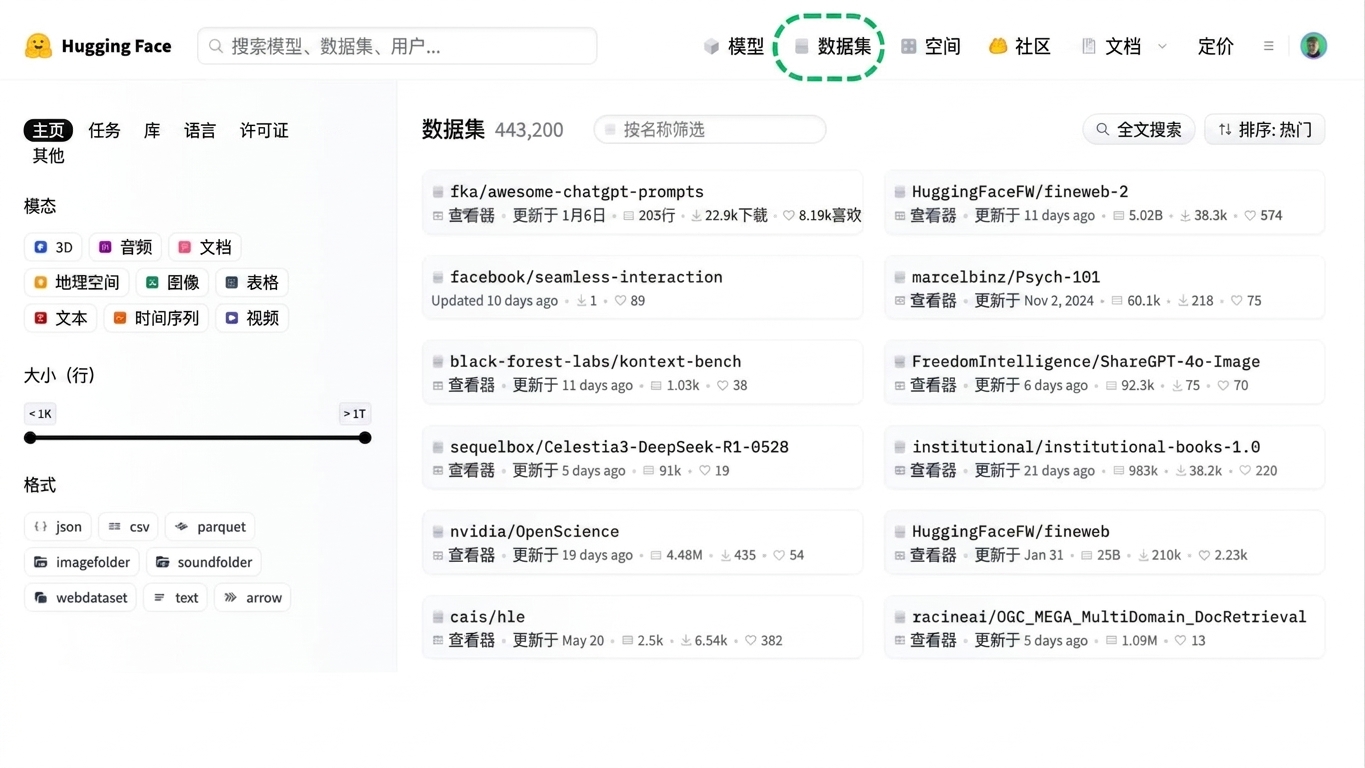1365x768 pixels.
Task: Click the heart icon on the cais/hle card
Action: click(x=751, y=641)
